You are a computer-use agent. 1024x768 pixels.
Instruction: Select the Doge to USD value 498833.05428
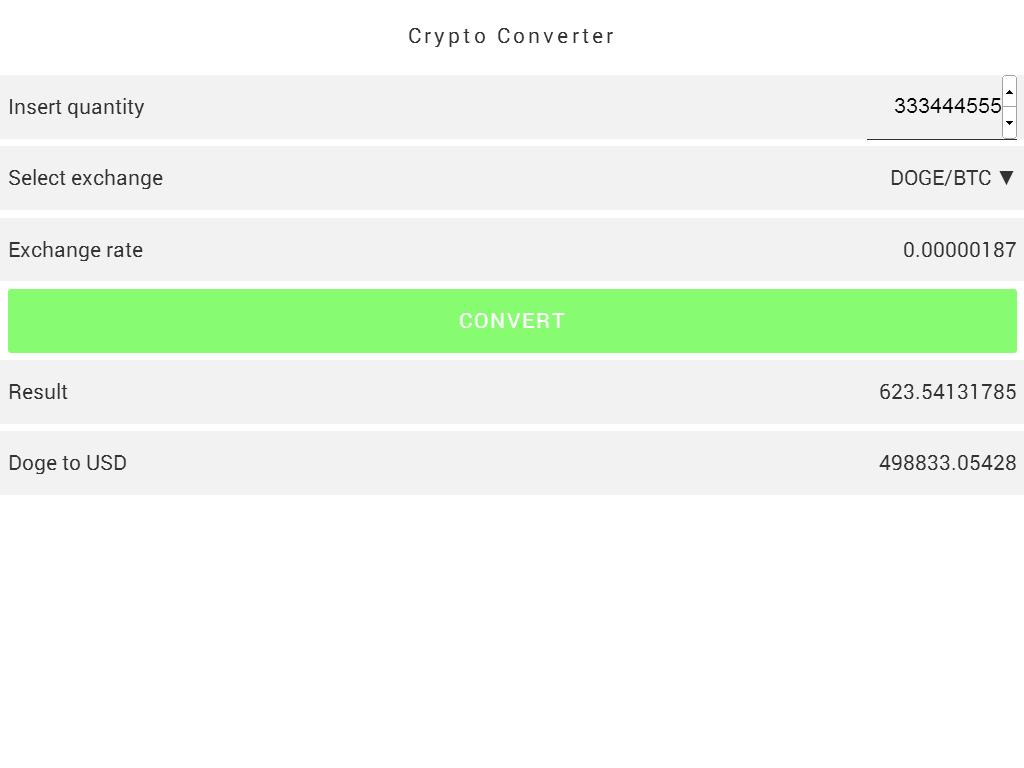[947, 463]
